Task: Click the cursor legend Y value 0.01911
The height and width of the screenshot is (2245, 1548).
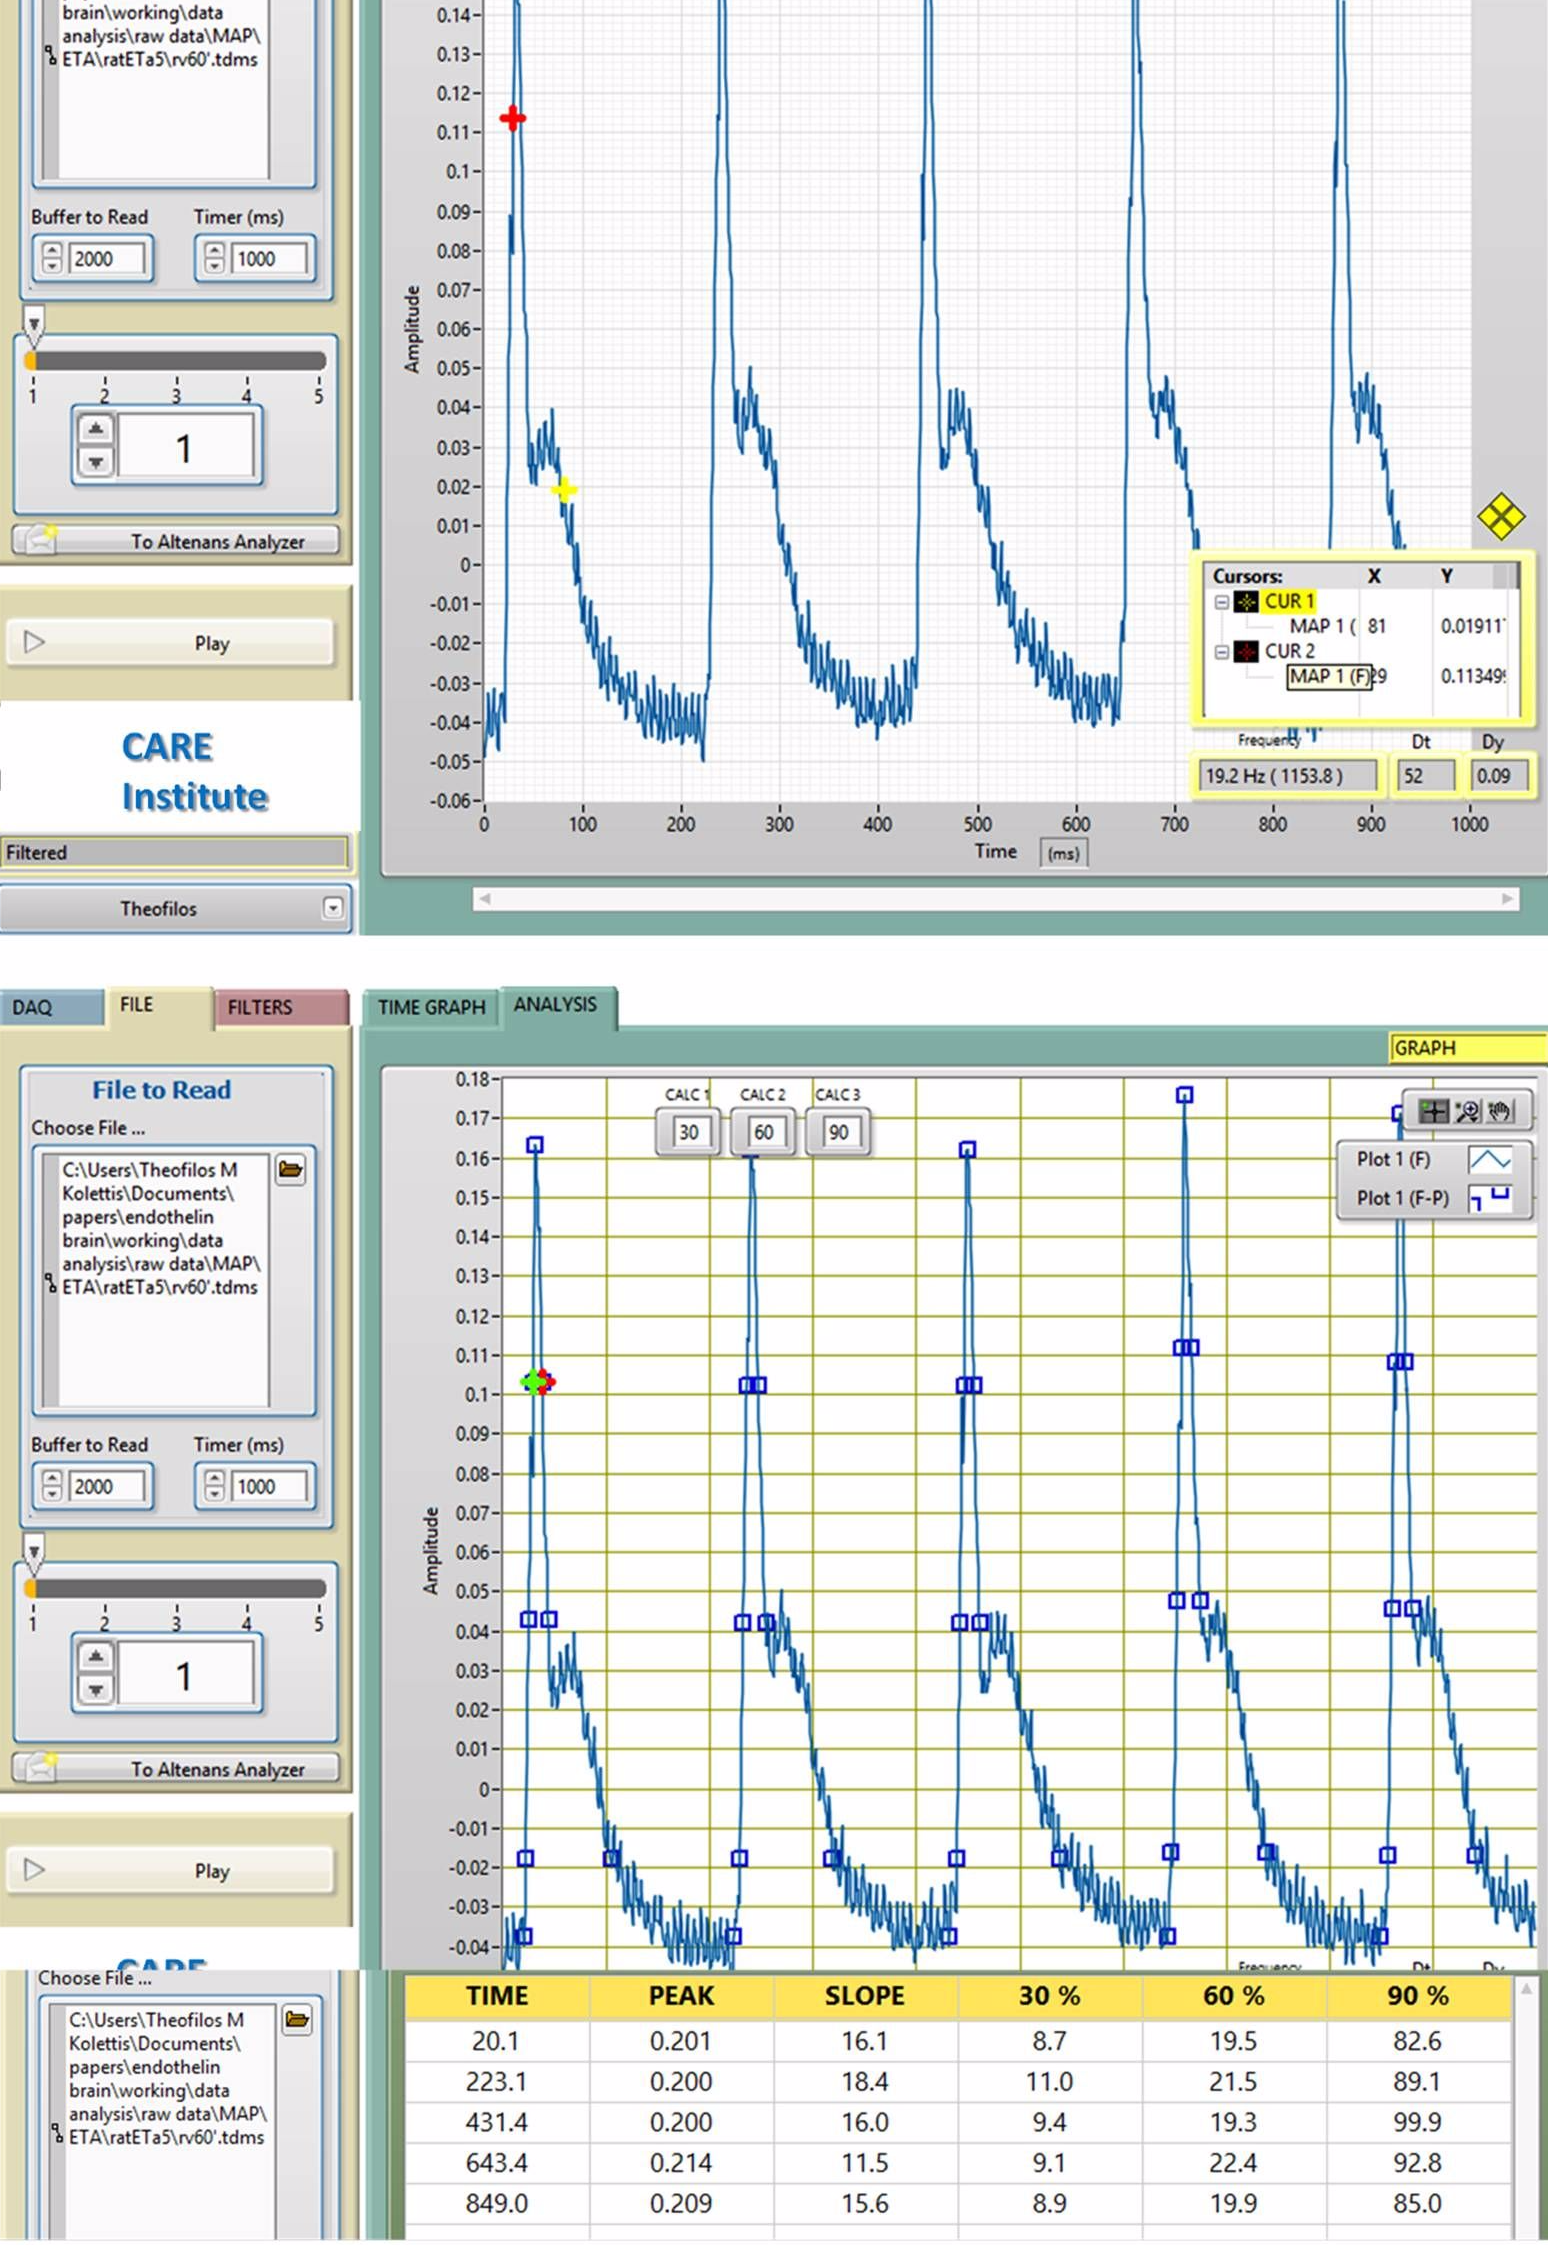Action: tap(1472, 626)
